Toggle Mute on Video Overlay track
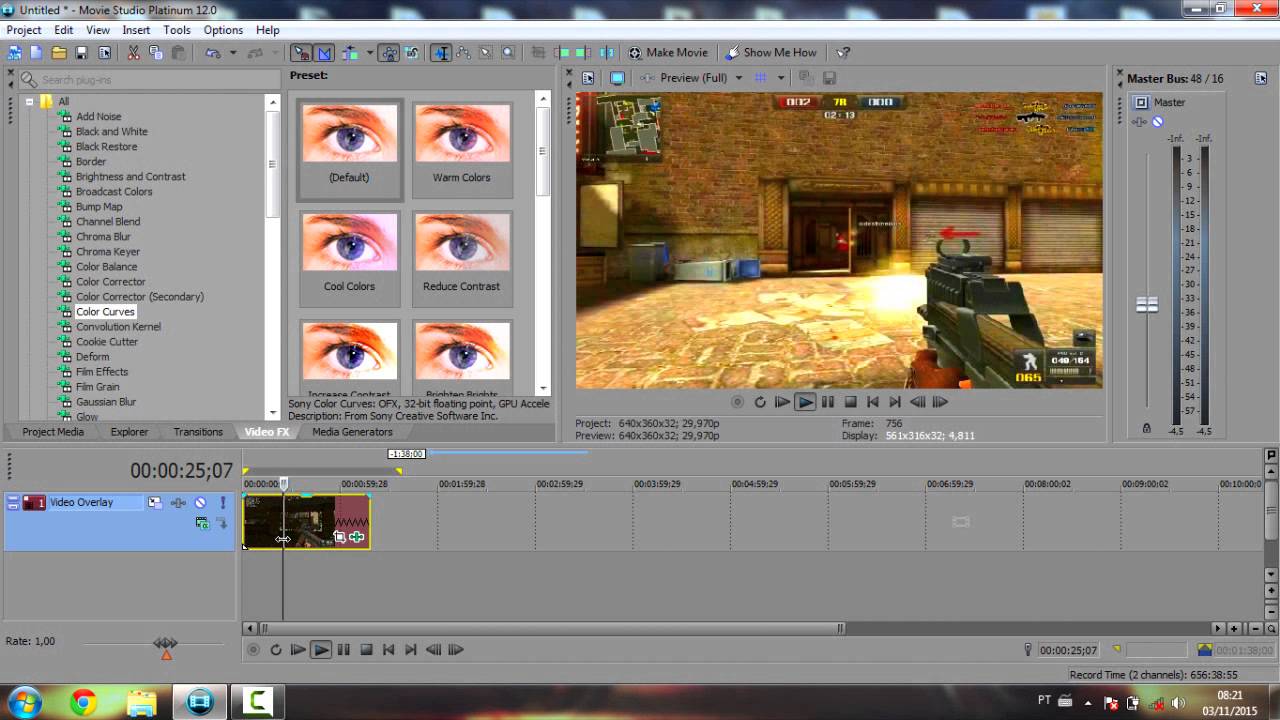The width and height of the screenshot is (1280, 720). (x=200, y=503)
